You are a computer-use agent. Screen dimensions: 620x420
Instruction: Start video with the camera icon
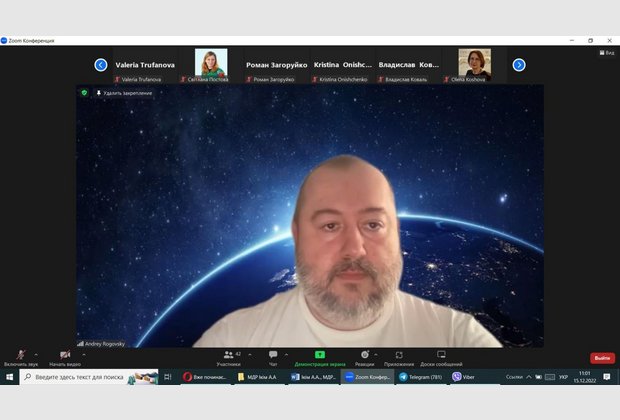point(64,356)
